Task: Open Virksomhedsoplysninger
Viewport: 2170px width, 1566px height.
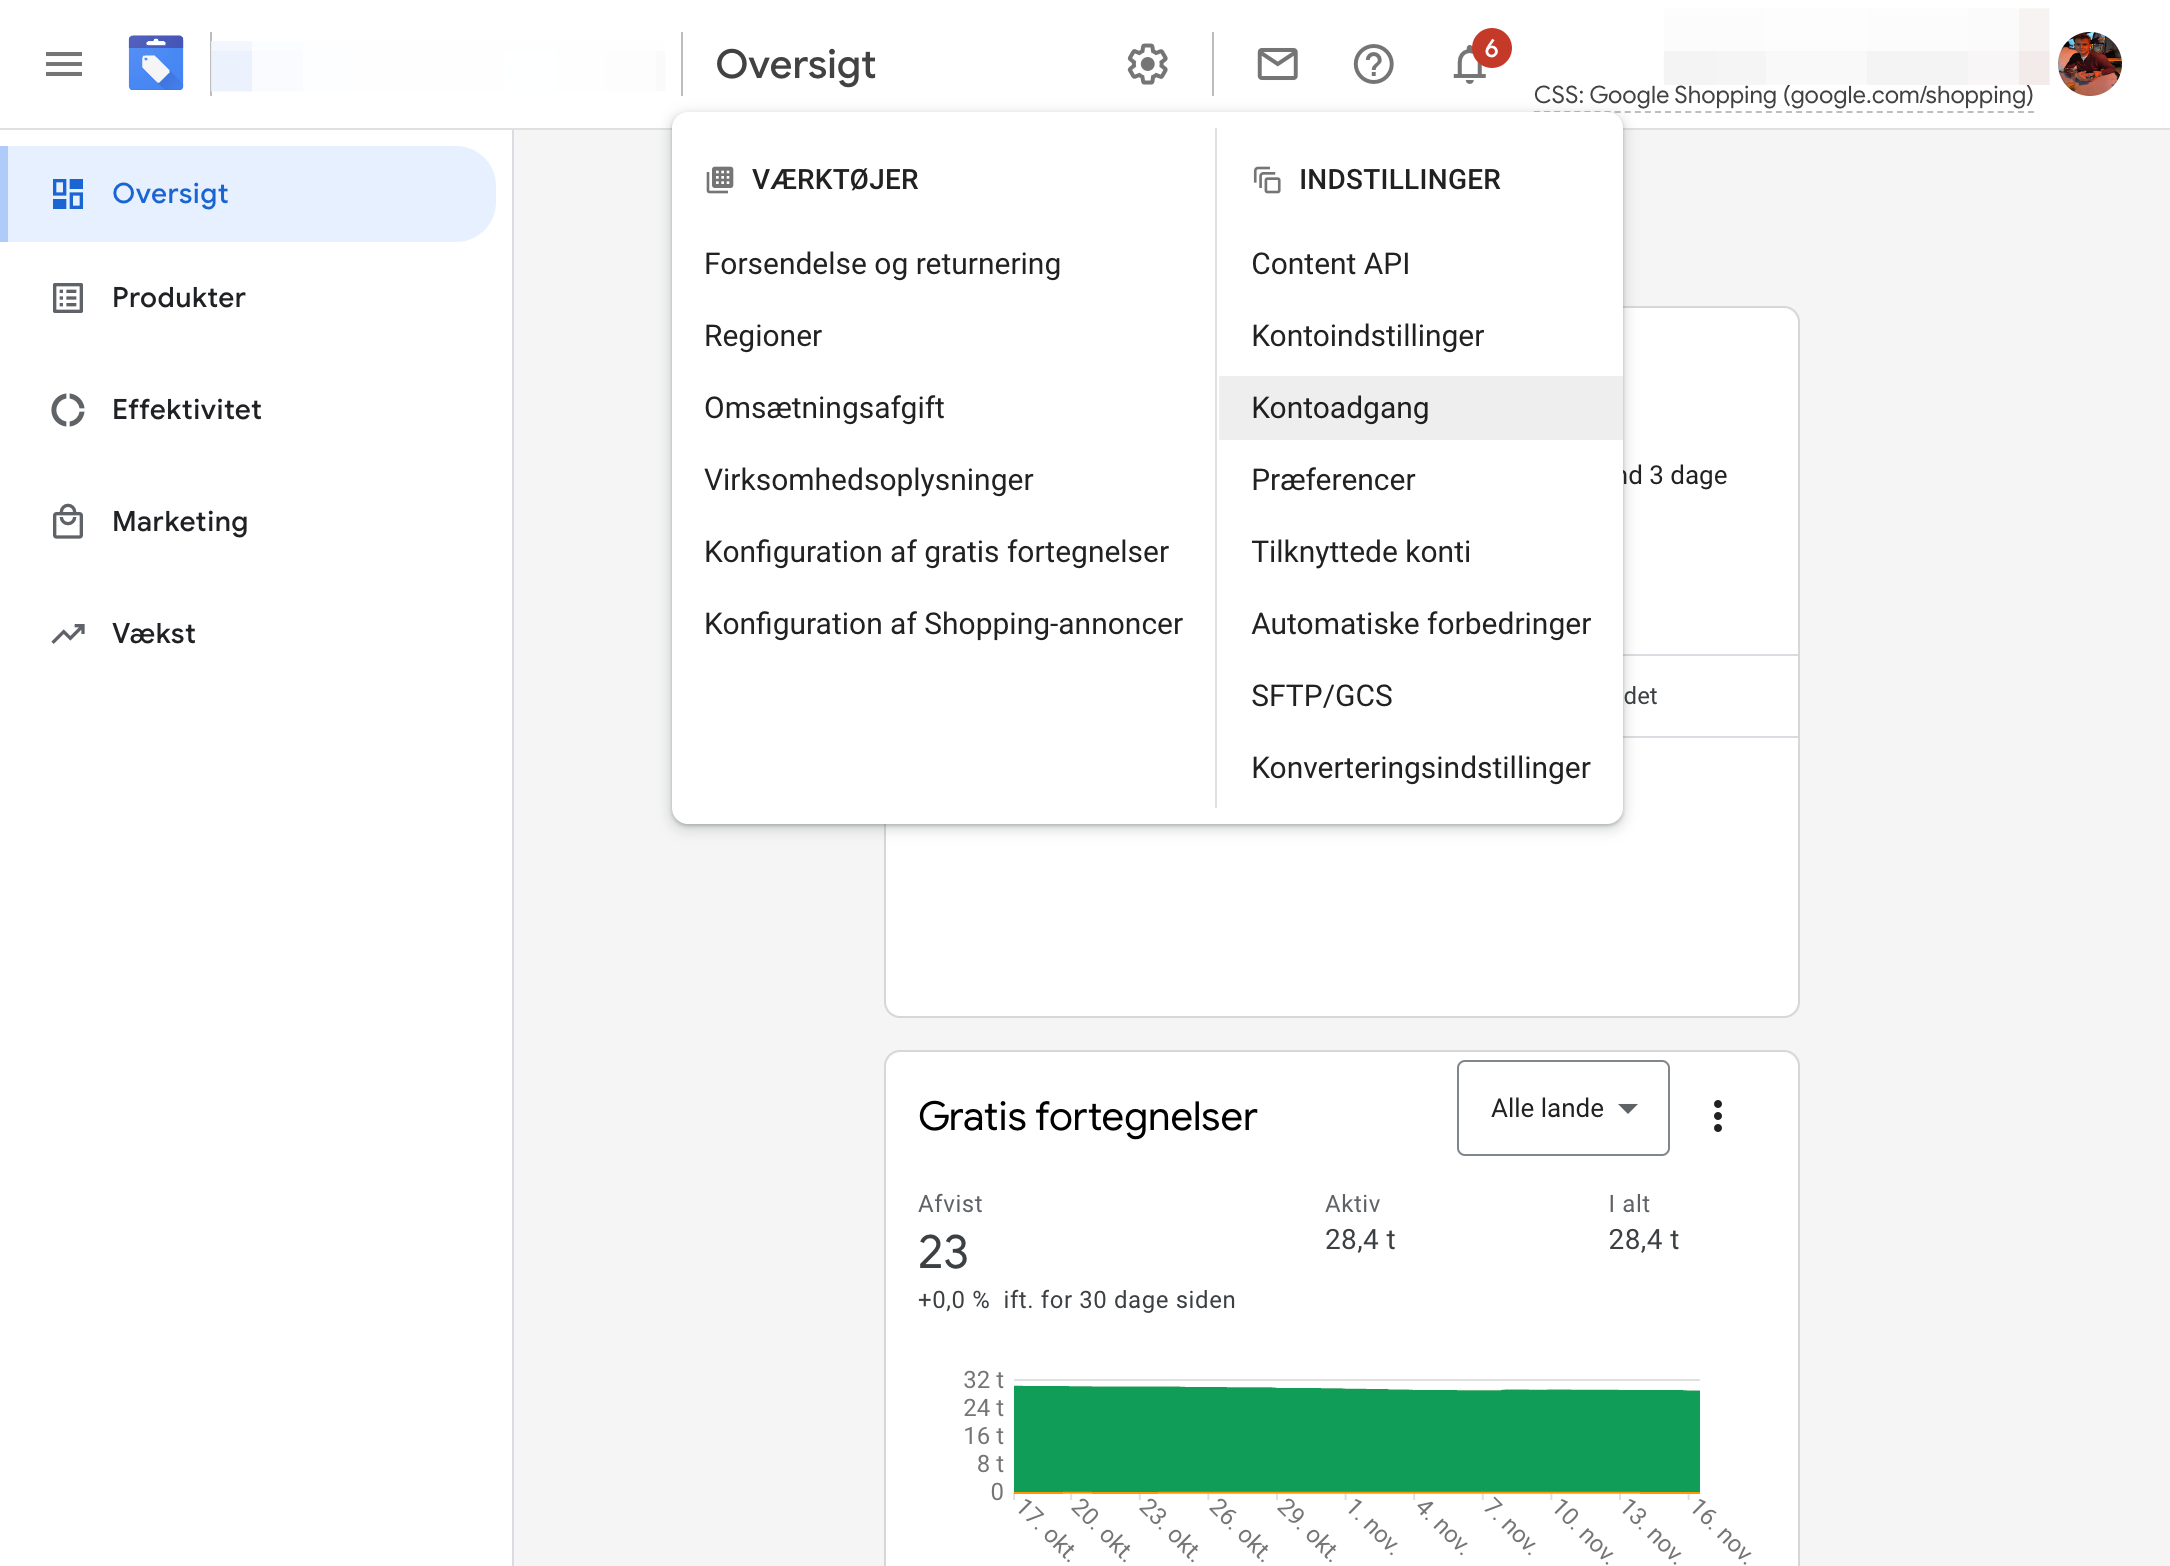Action: [x=868, y=480]
